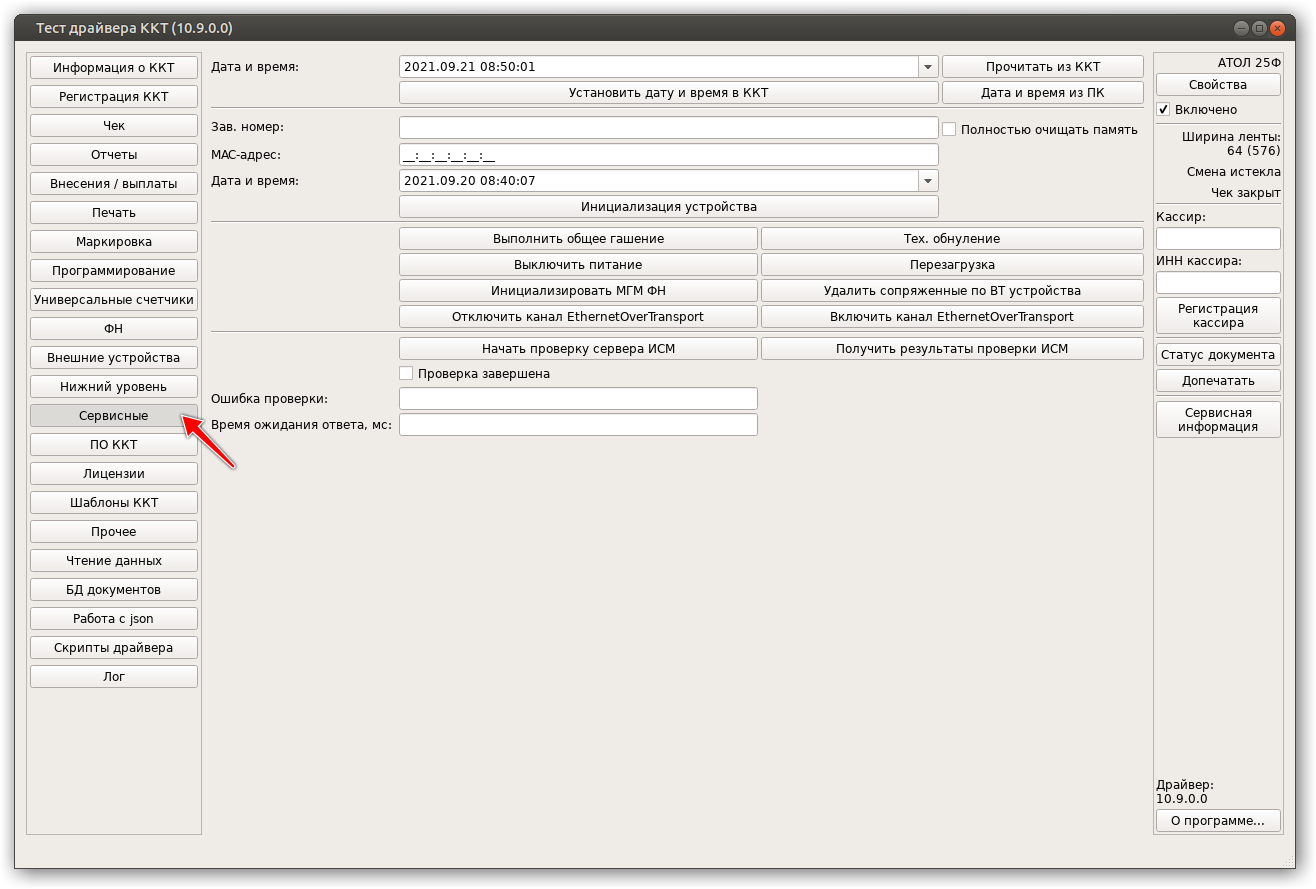Screen dimensions: 1316x889
Task: Click Включить канал EthernetOverTransport button
Action: click(x=952, y=317)
